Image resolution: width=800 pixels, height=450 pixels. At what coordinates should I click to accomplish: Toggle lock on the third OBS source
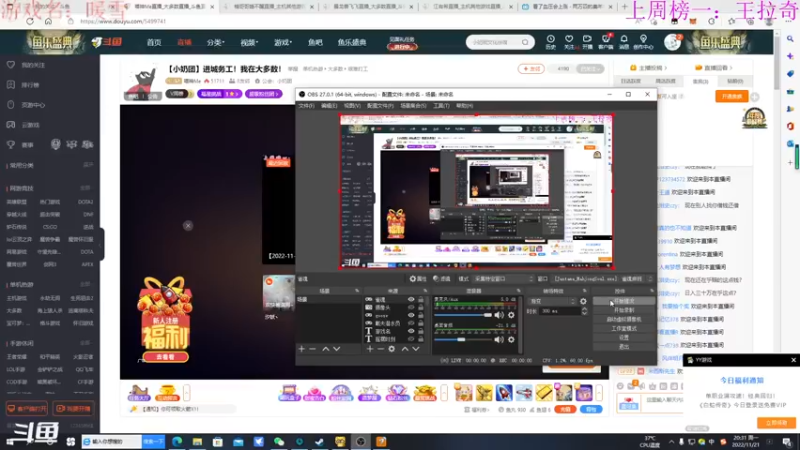tap(421, 315)
